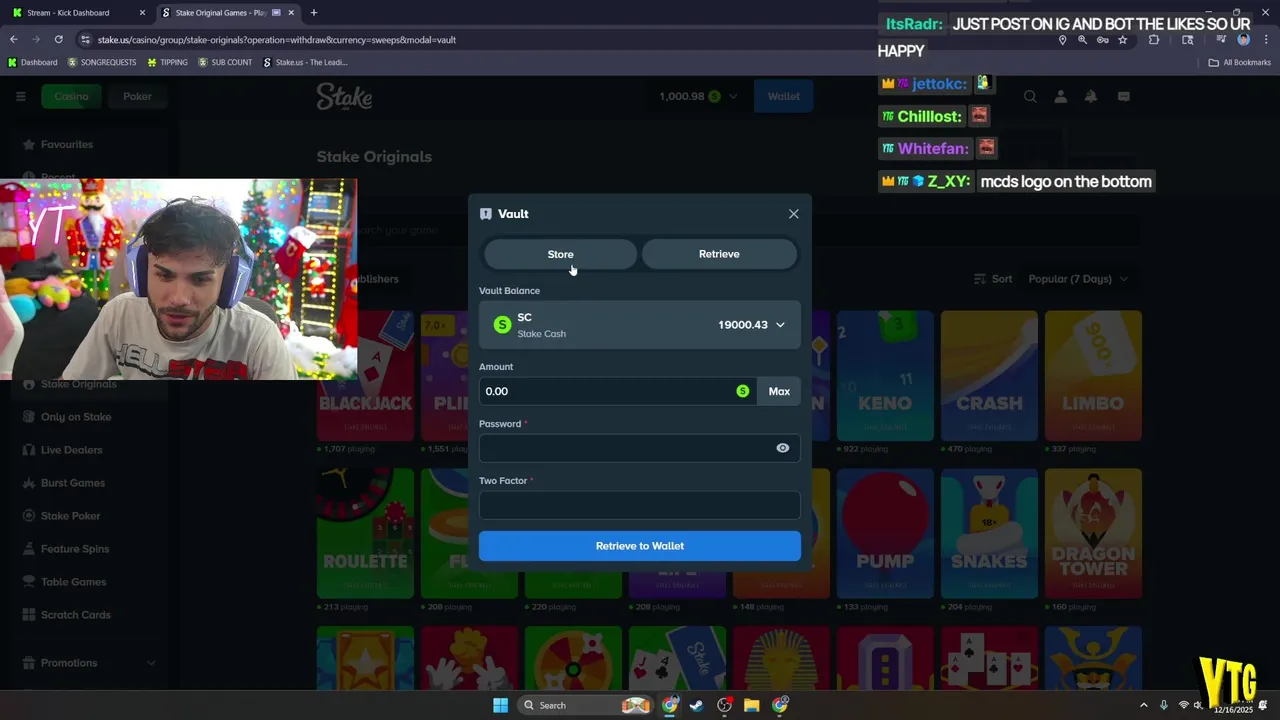
Task: Switch to the Store tab in Vault
Action: click(x=560, y=254)
